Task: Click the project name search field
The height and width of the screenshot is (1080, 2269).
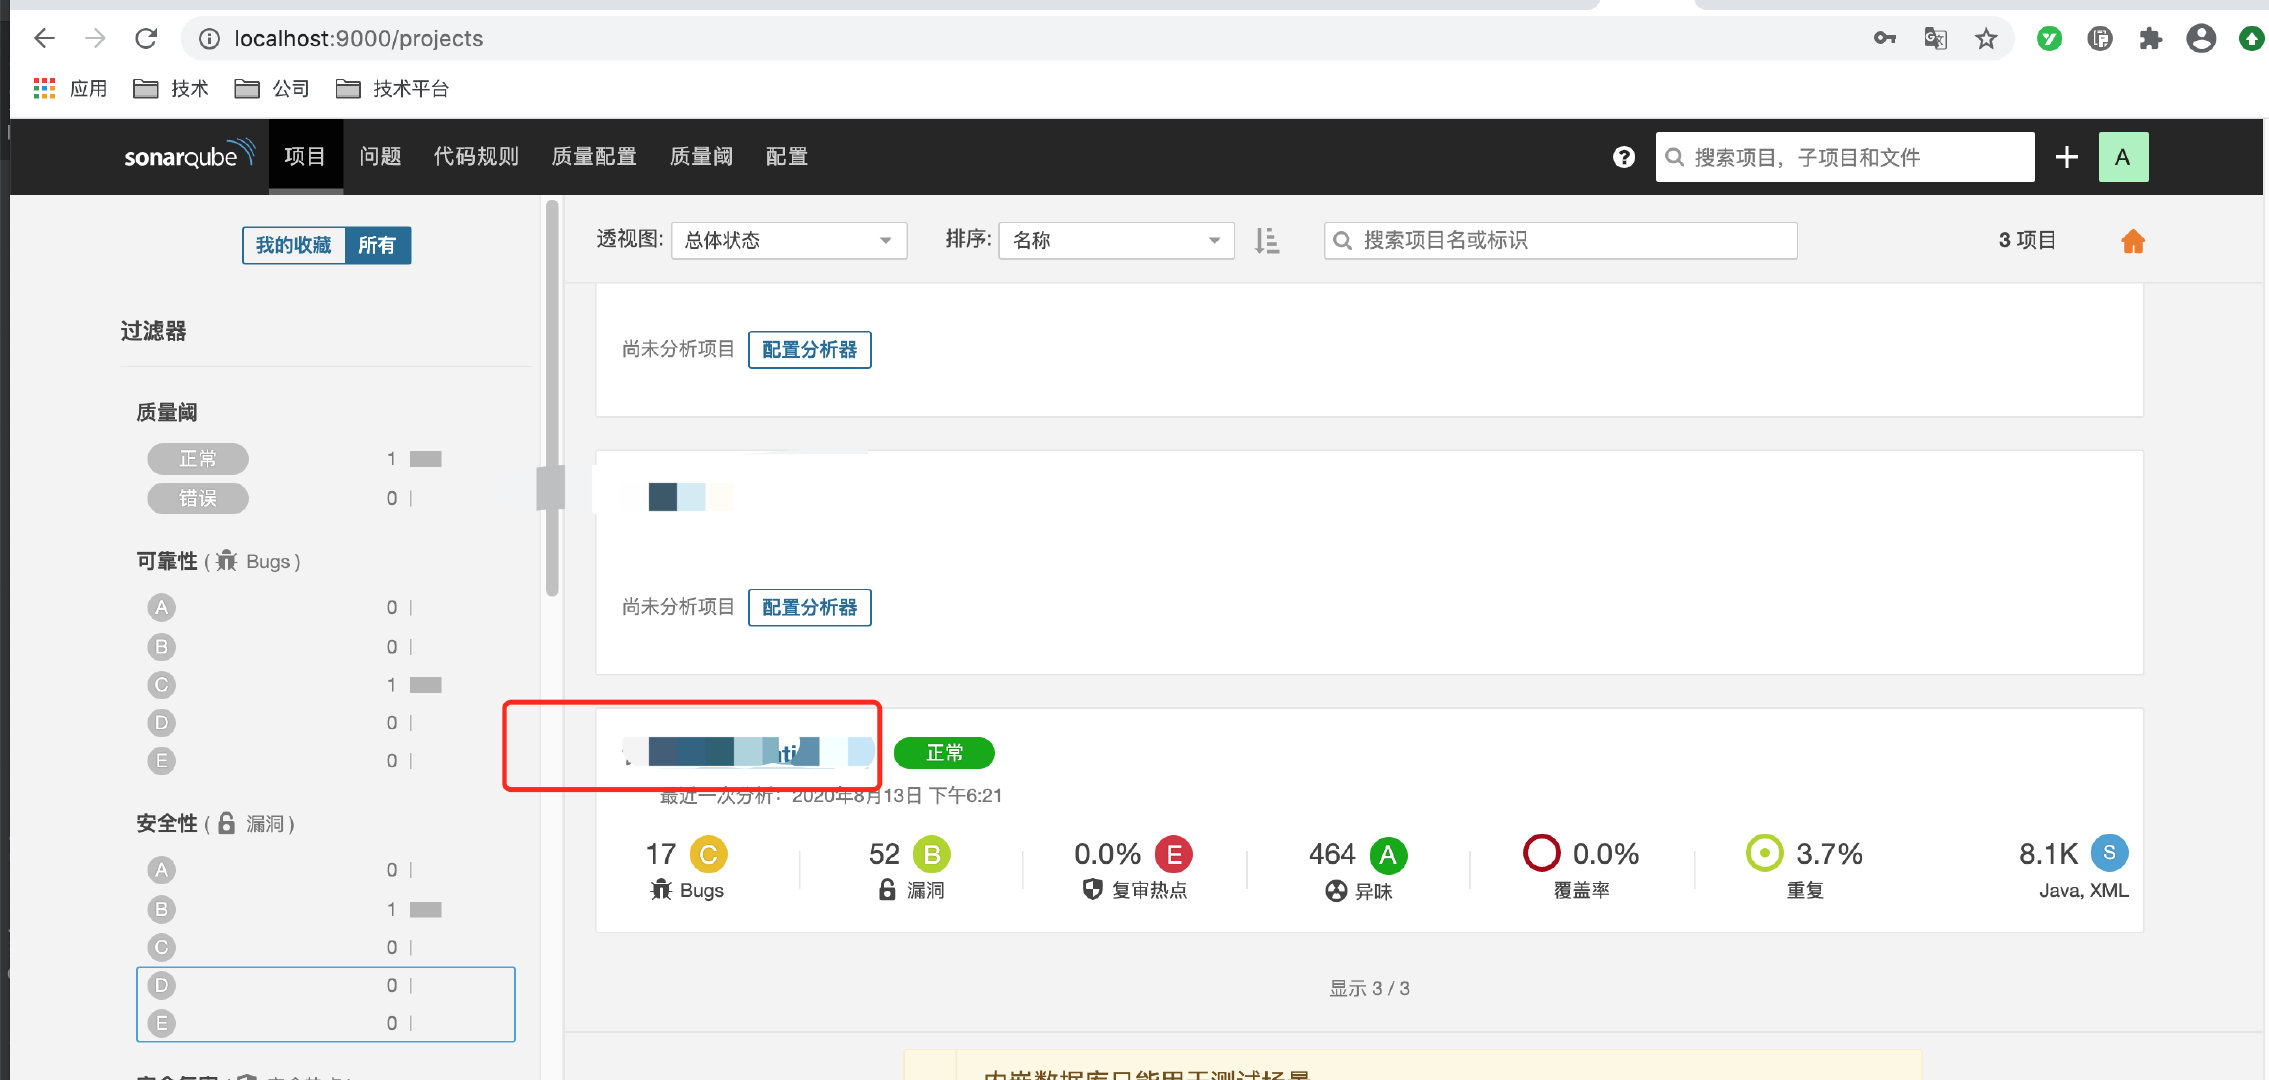Action: coord(1560,241)
